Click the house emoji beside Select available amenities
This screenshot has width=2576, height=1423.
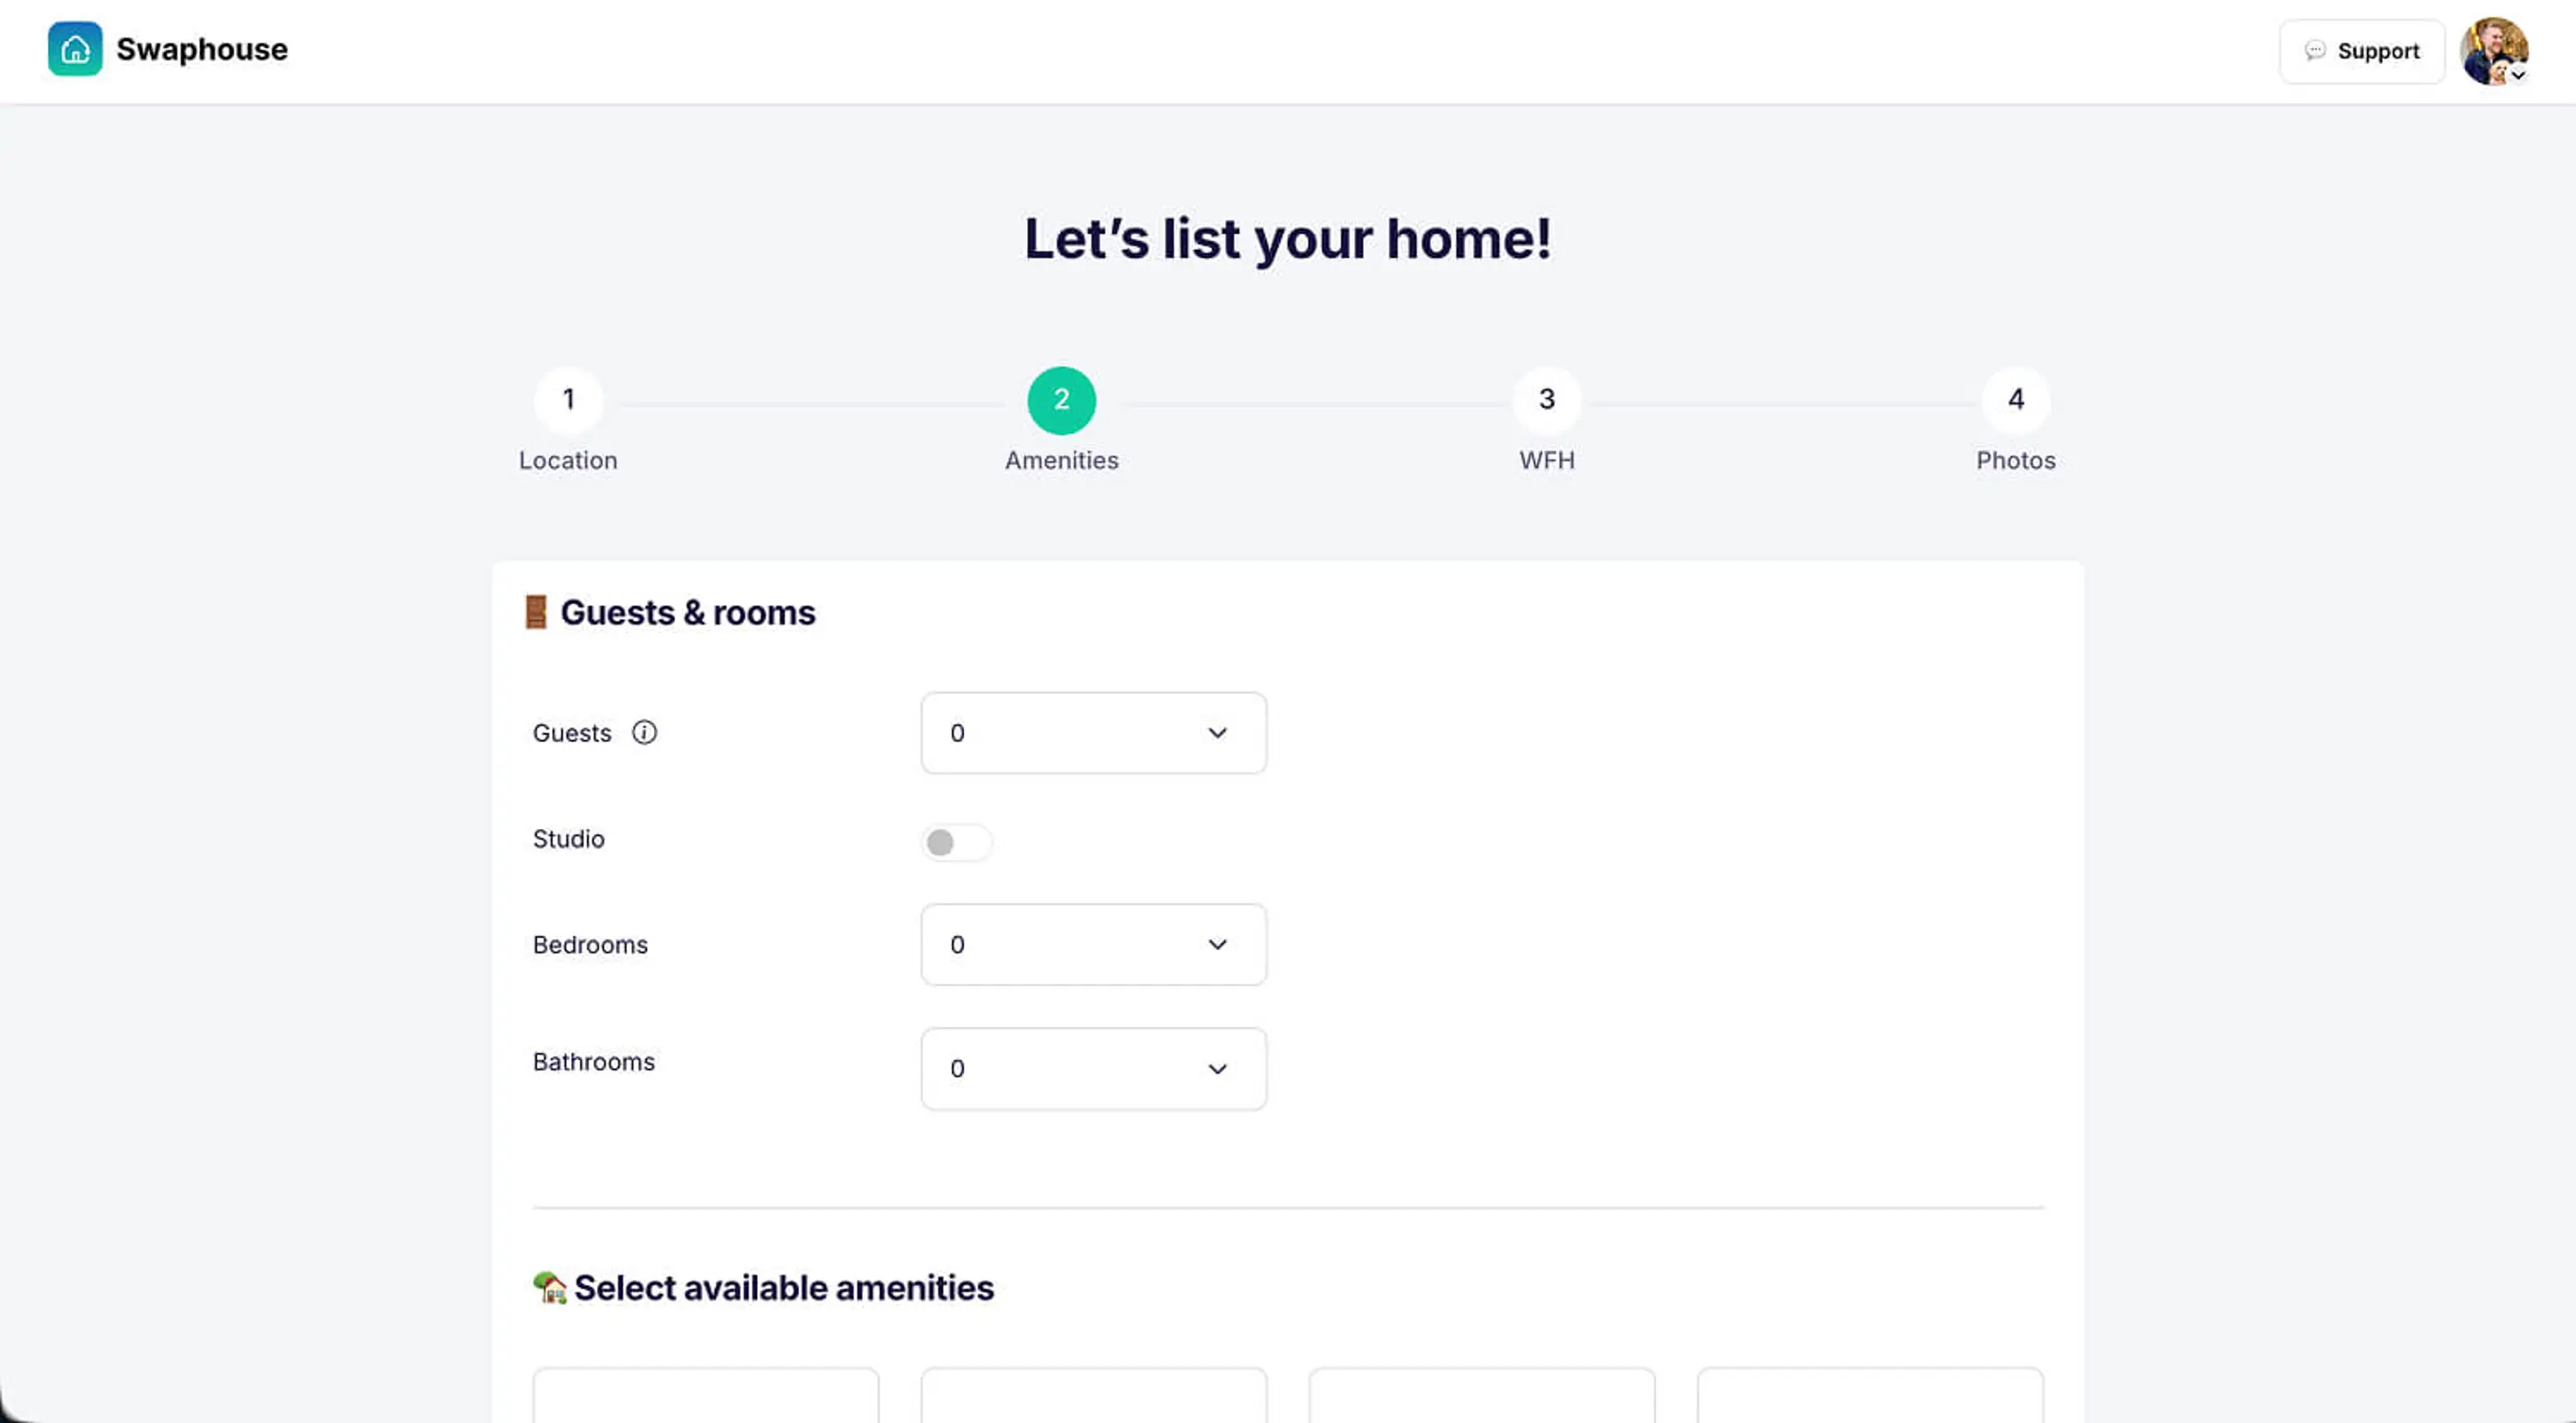[x=549, y=1288]
